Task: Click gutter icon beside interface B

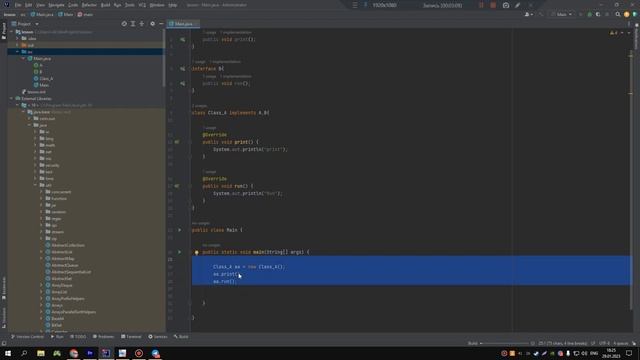Action: 182,69
